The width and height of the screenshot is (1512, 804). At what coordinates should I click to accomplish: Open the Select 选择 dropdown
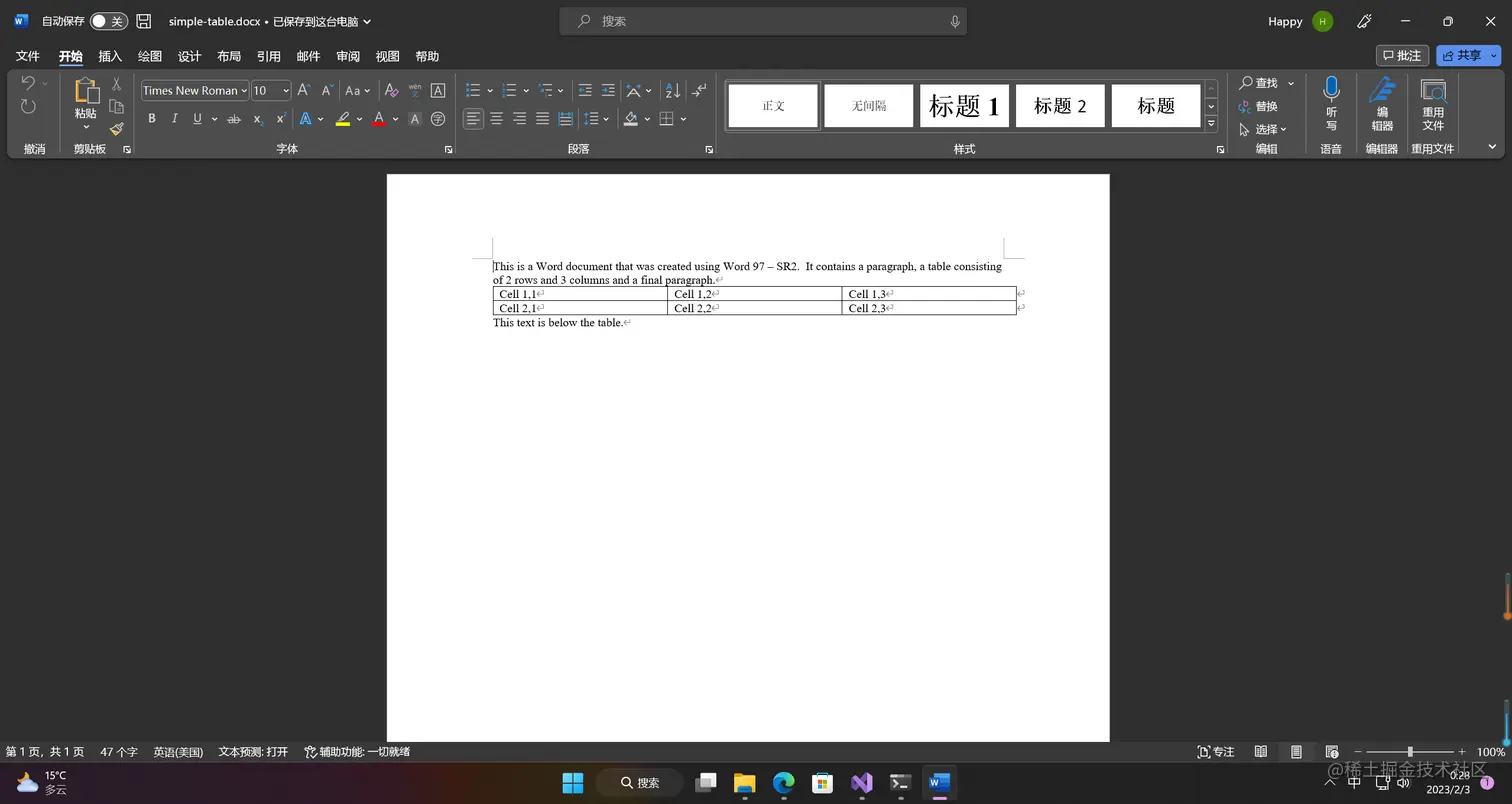click(x=1263, y=129)
